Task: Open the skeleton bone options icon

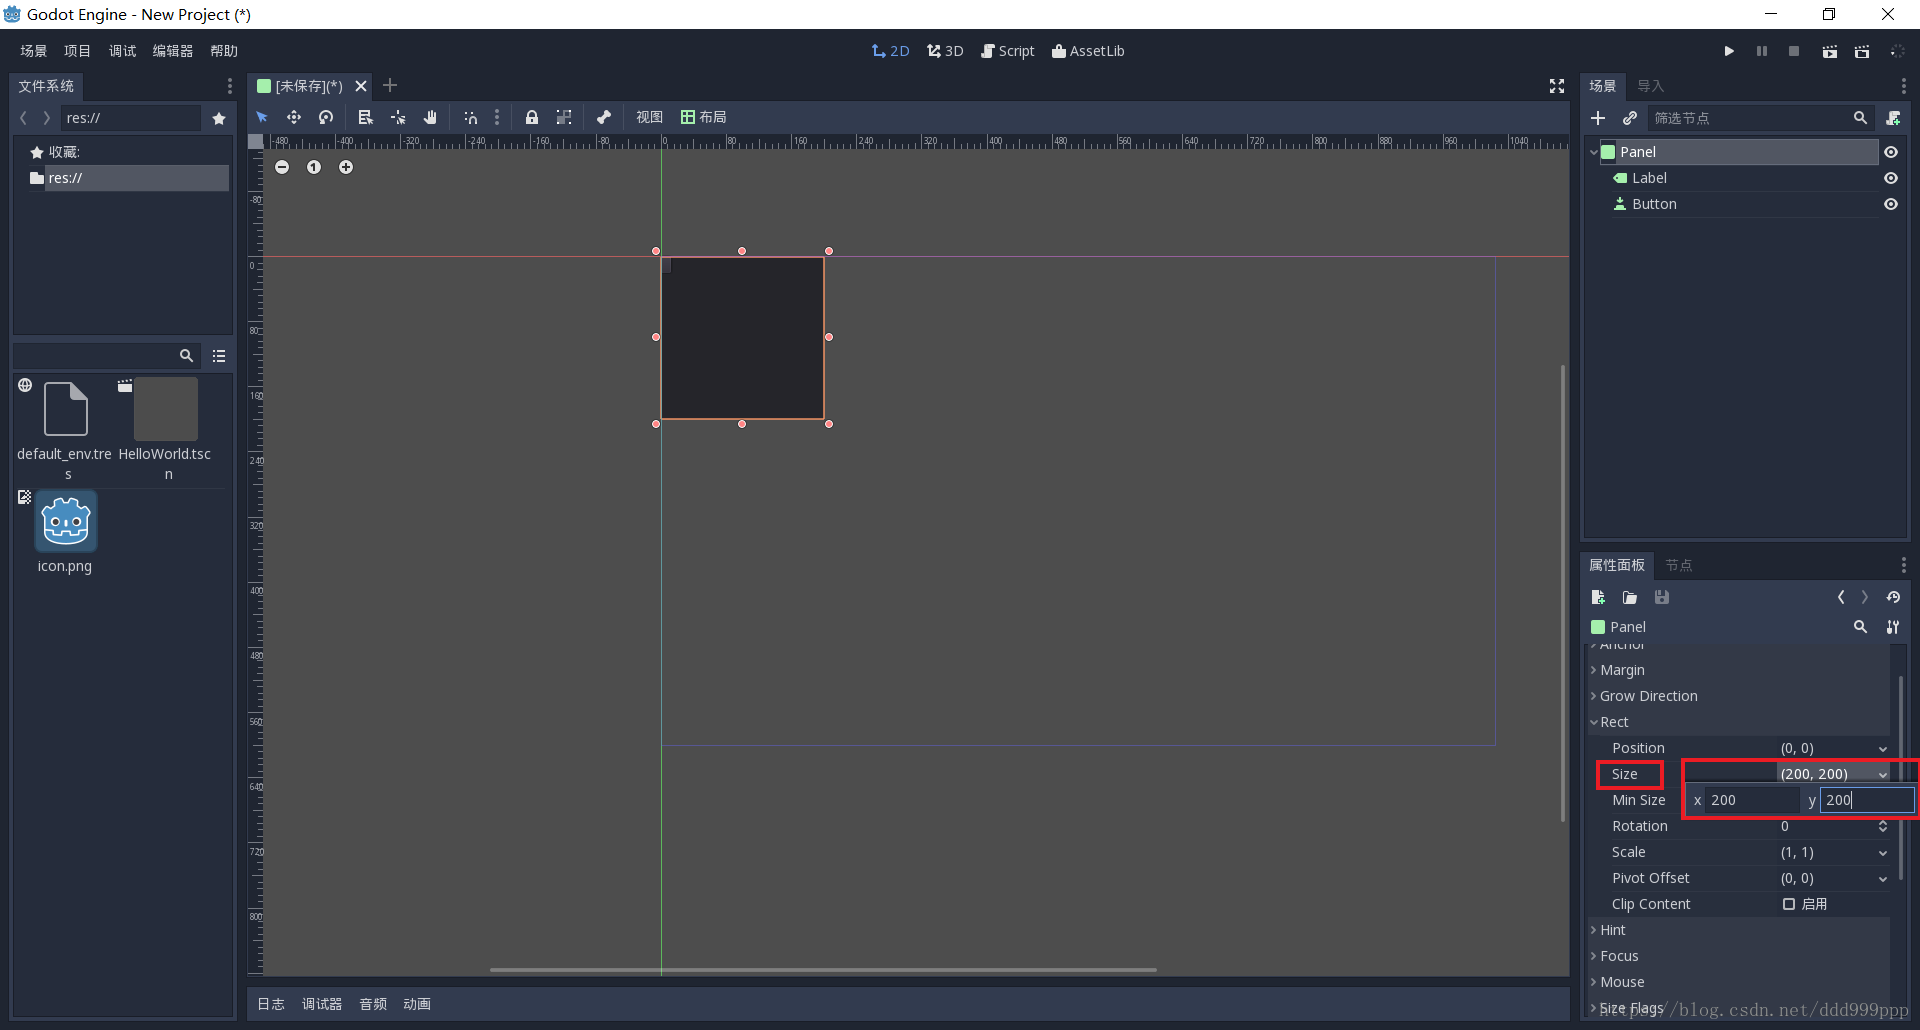Action: (x=604, y=117)
